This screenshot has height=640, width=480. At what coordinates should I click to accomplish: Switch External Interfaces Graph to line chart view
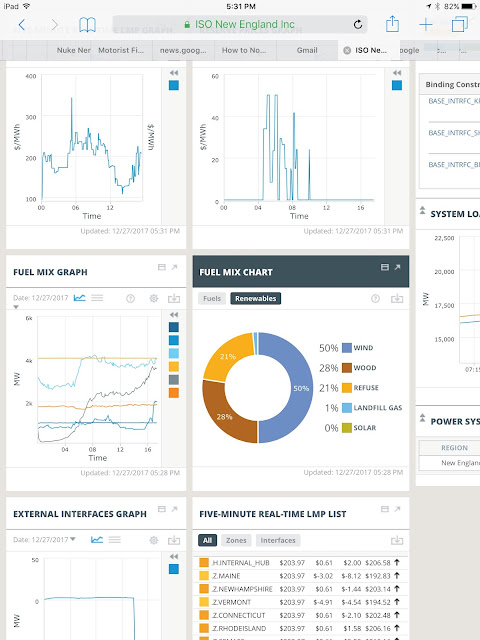pyautogui.click(x=97, y=540)
